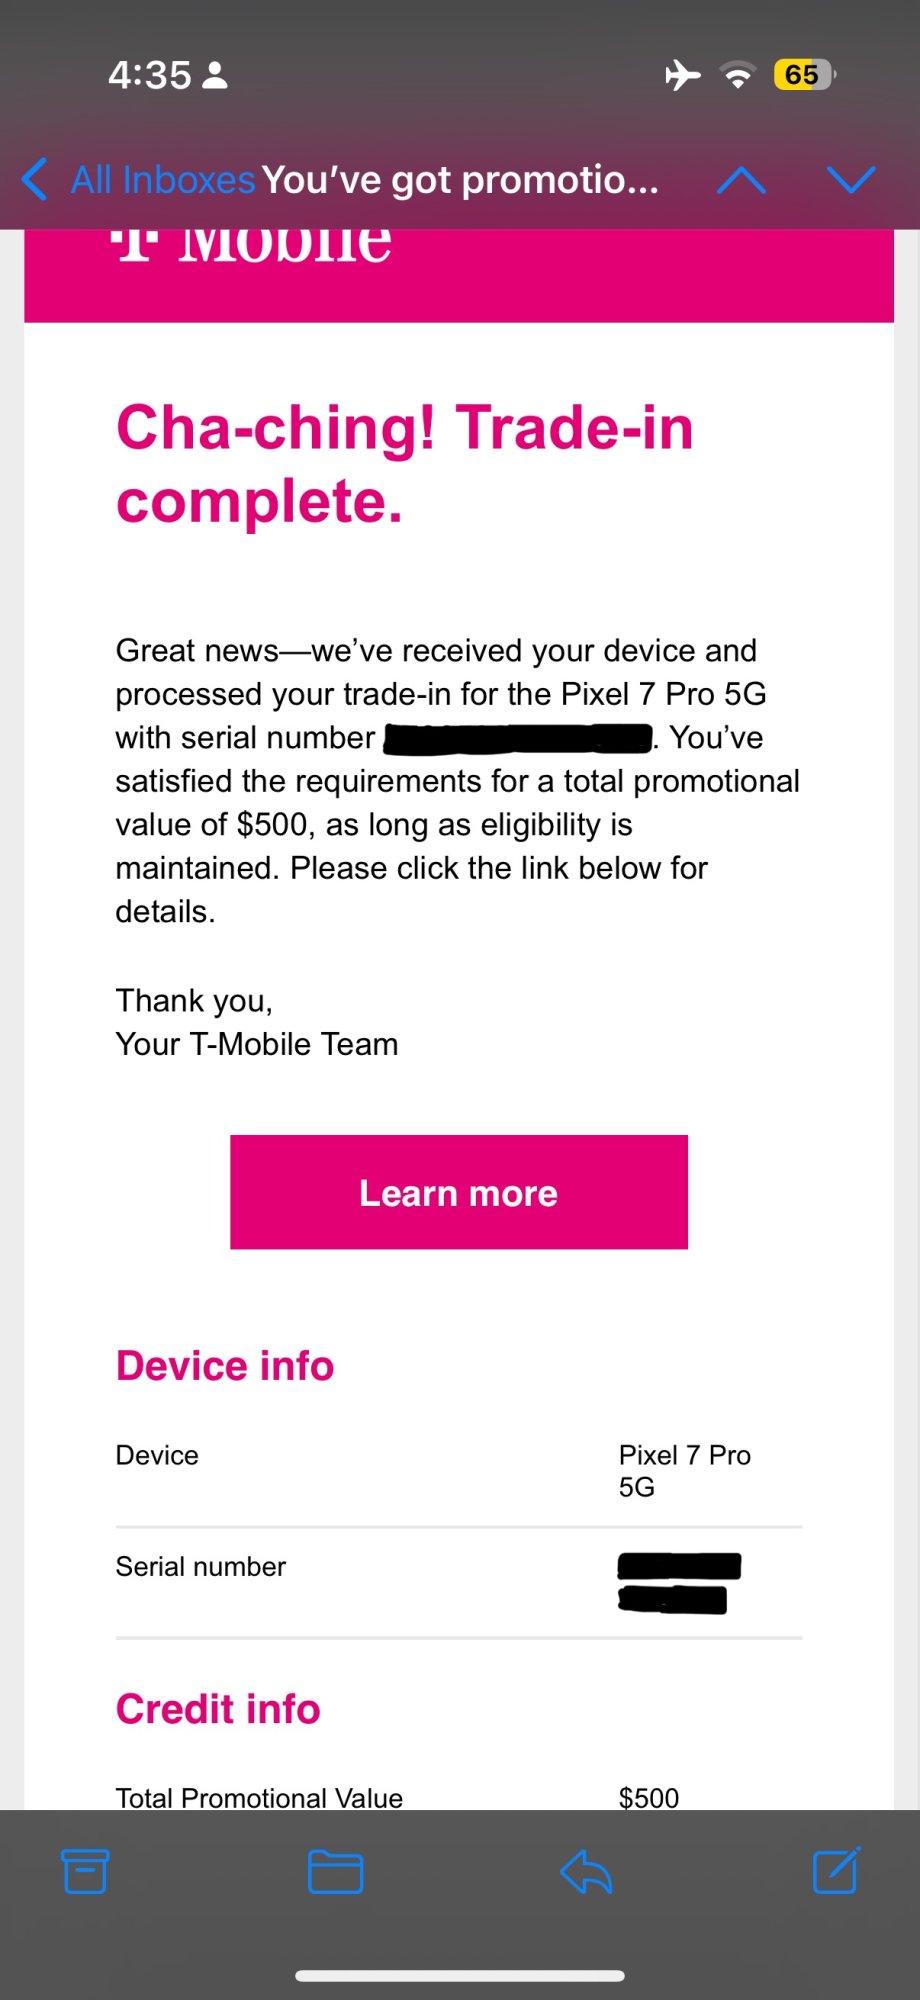Tap the 4:35 clock in status bar
This screenshot has width=920, height=2000.
(x=149, y=75)
